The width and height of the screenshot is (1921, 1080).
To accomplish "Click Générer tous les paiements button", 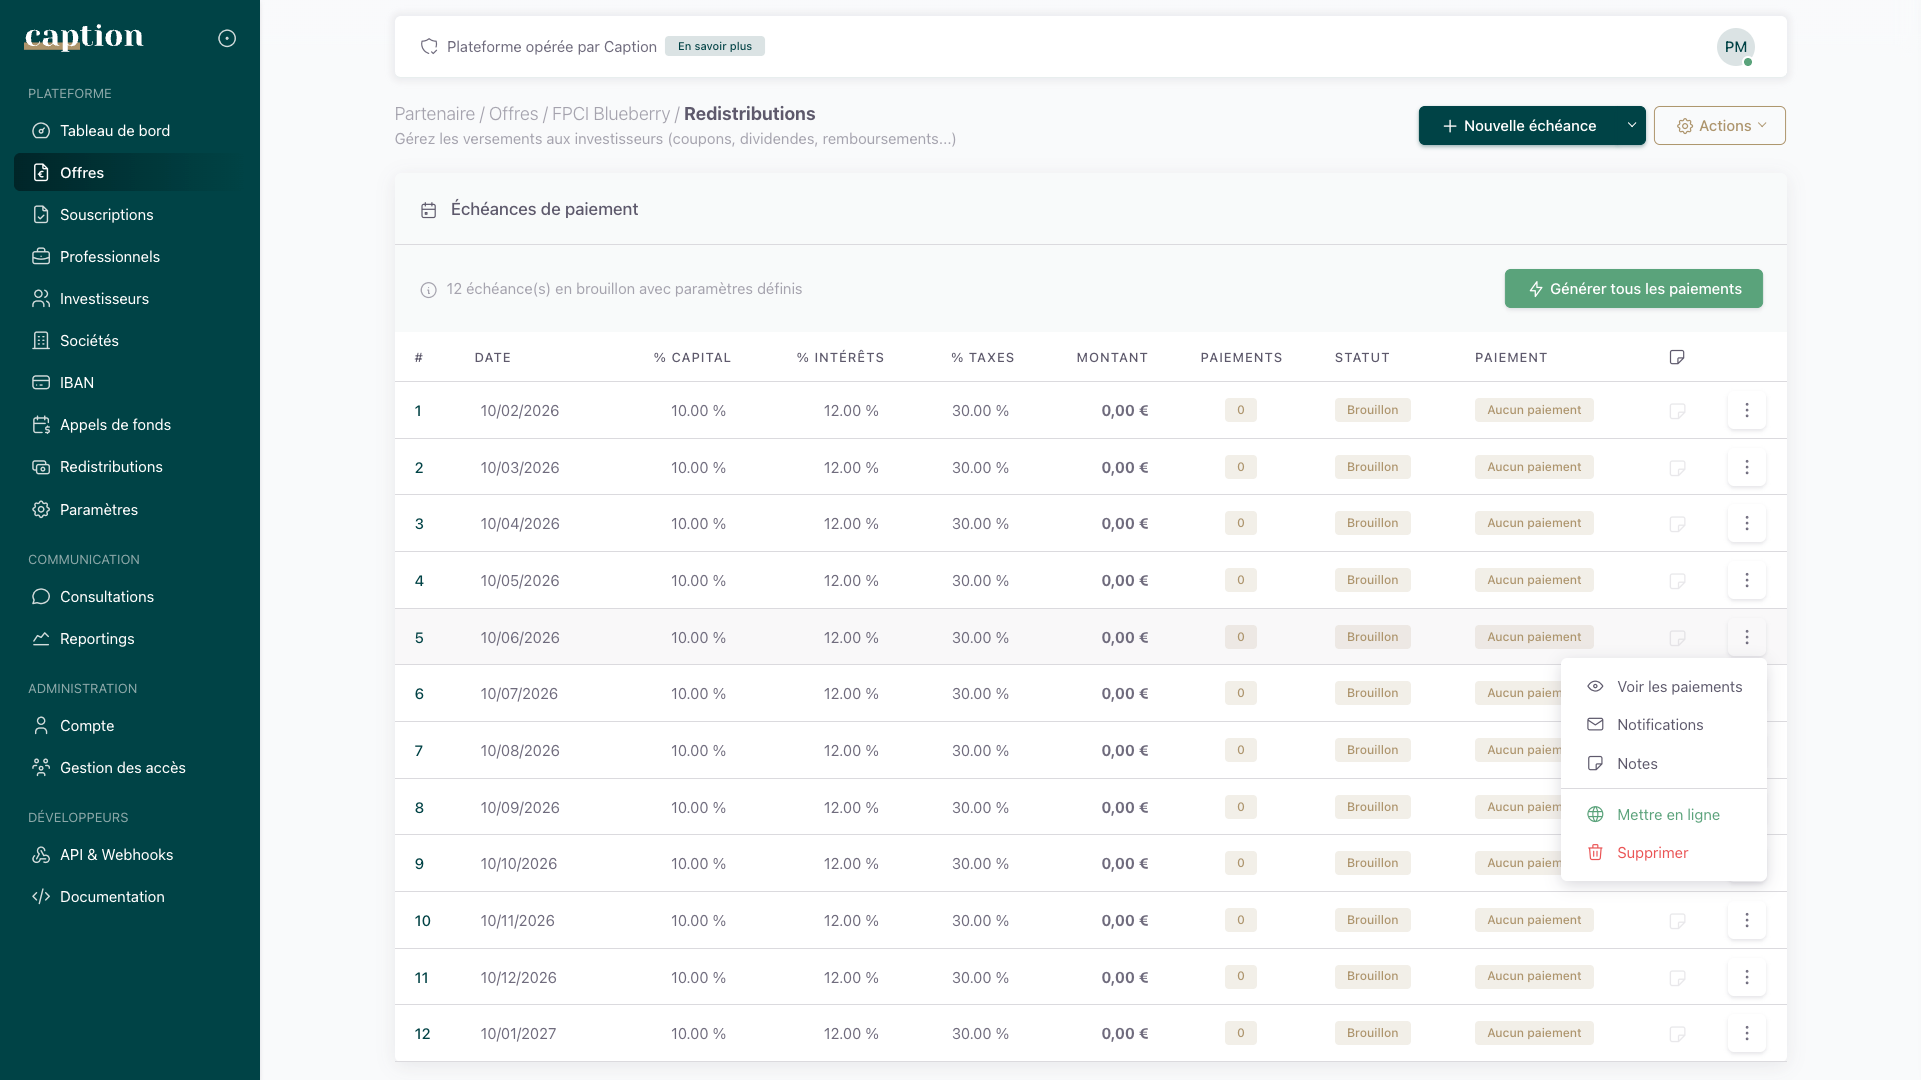I will [x=1633, y=289].
